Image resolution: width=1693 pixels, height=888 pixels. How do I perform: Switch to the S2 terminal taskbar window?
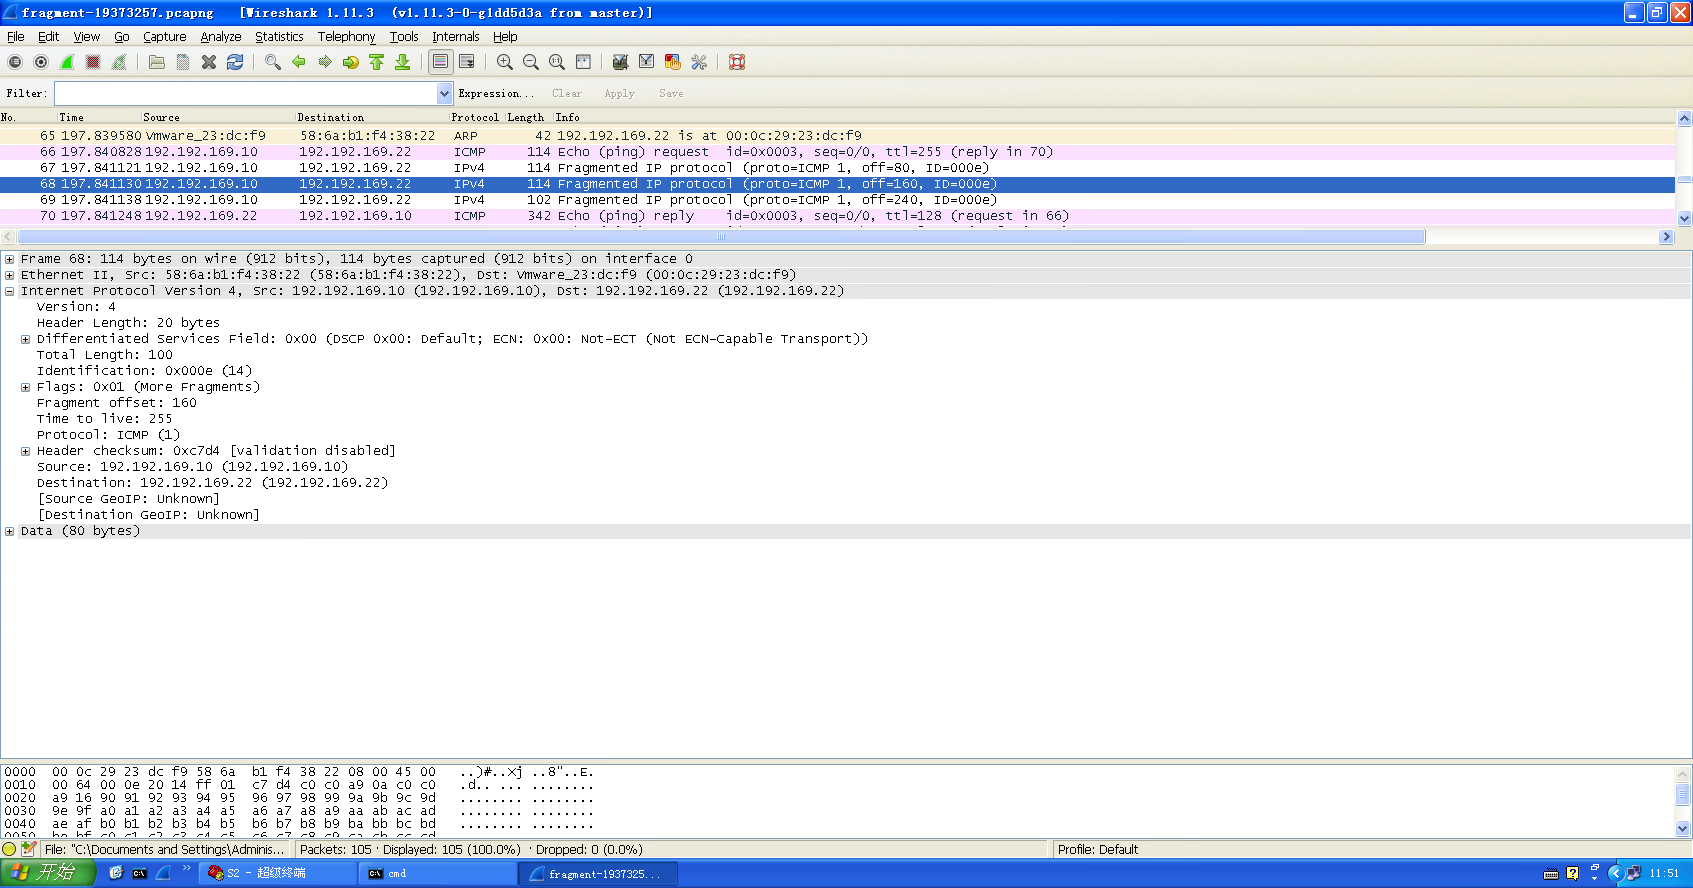point(277,873)
